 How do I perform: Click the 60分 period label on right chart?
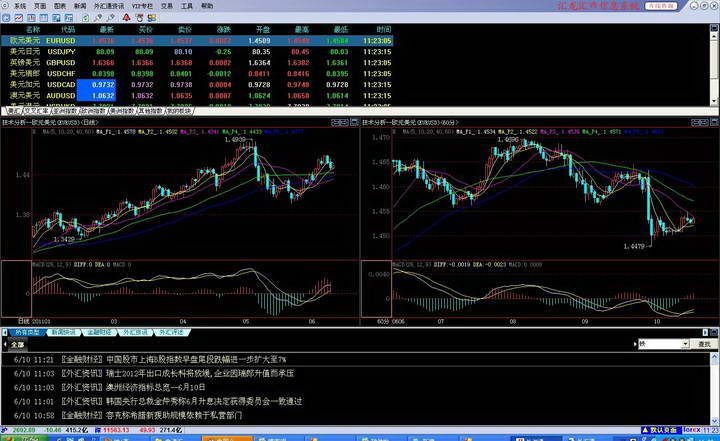point(383,321)
